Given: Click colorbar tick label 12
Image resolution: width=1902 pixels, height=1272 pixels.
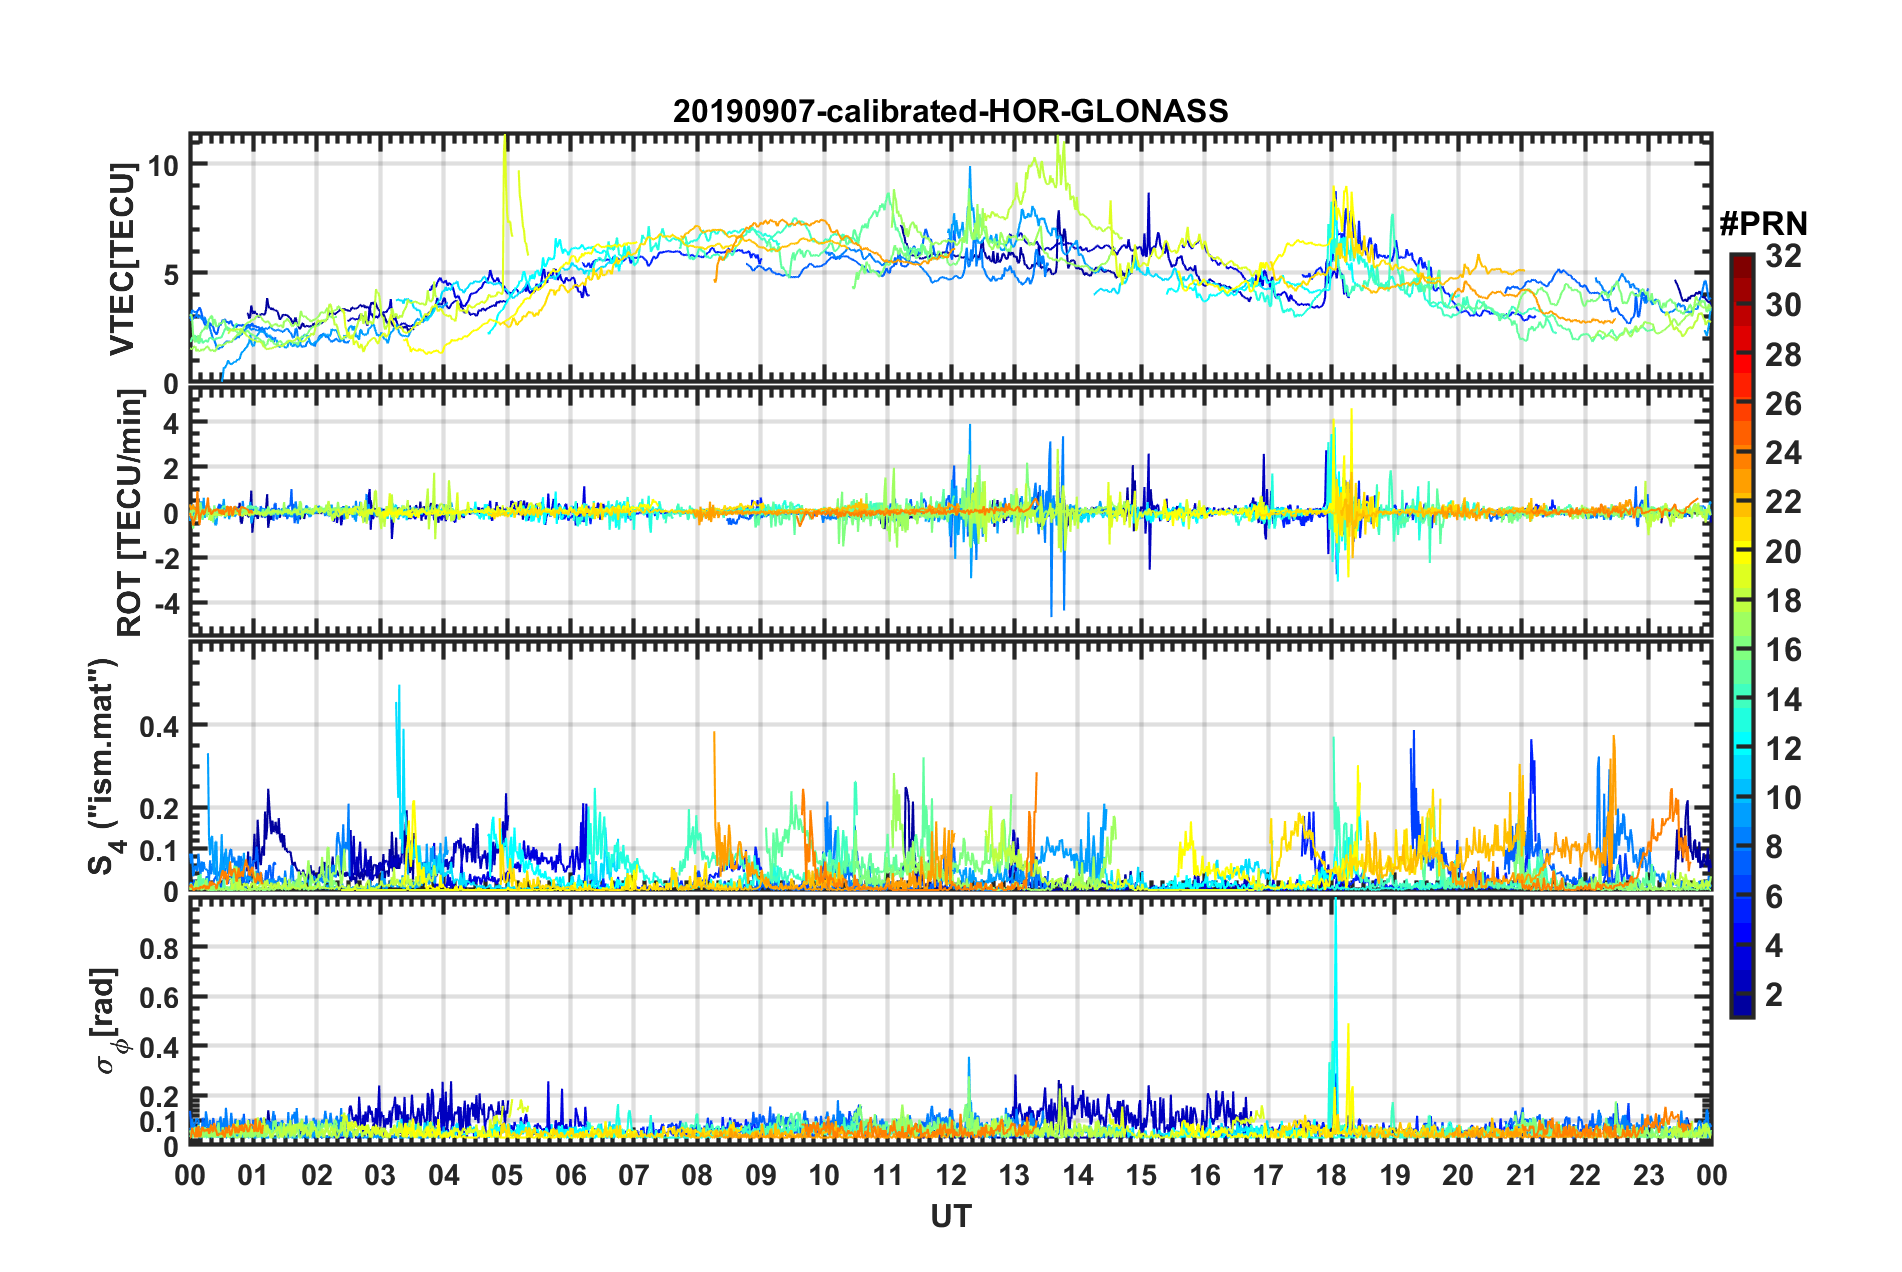Looking at the screenshot, I should tap(1783, 749).
